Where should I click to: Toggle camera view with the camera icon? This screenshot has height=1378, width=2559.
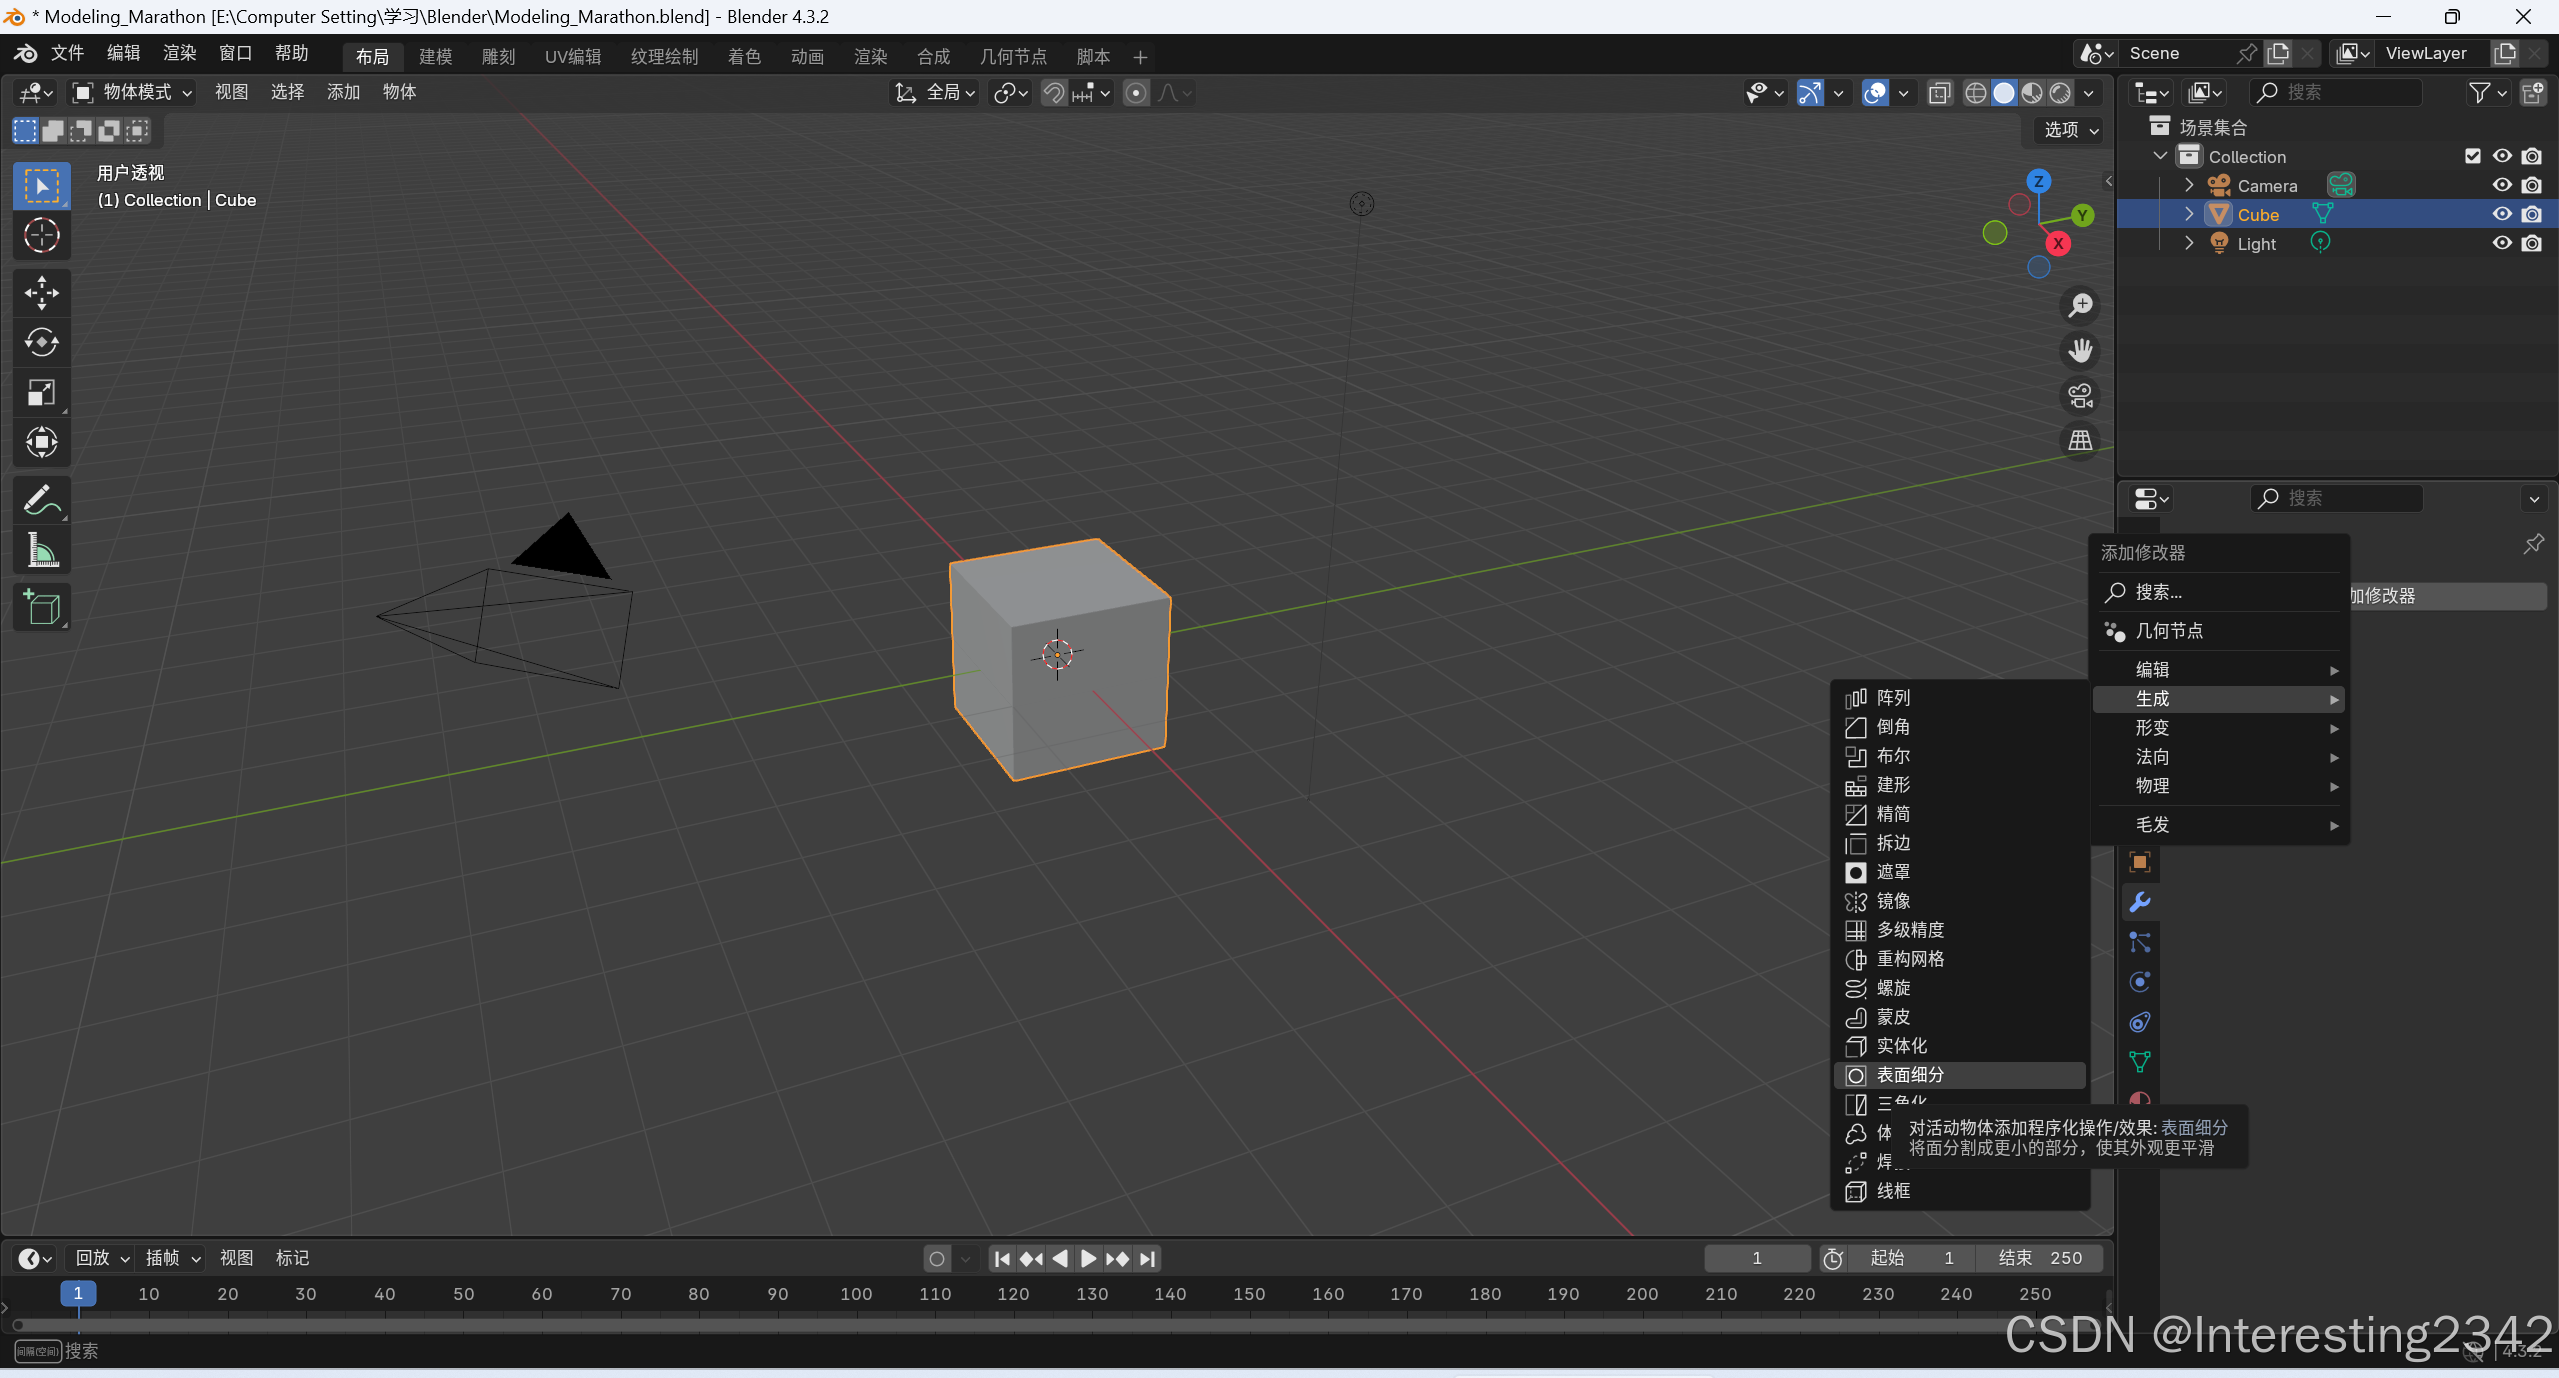[2080, 396]
